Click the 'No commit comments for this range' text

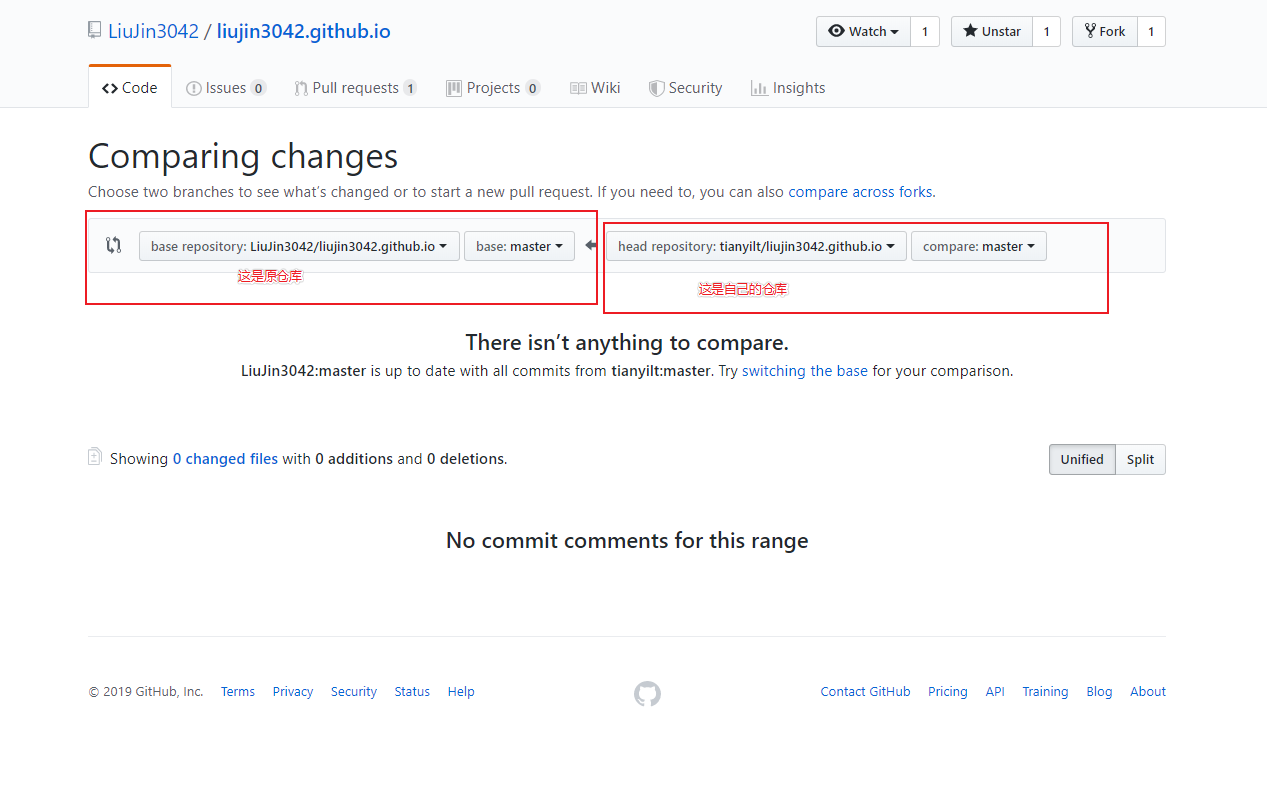627,541
